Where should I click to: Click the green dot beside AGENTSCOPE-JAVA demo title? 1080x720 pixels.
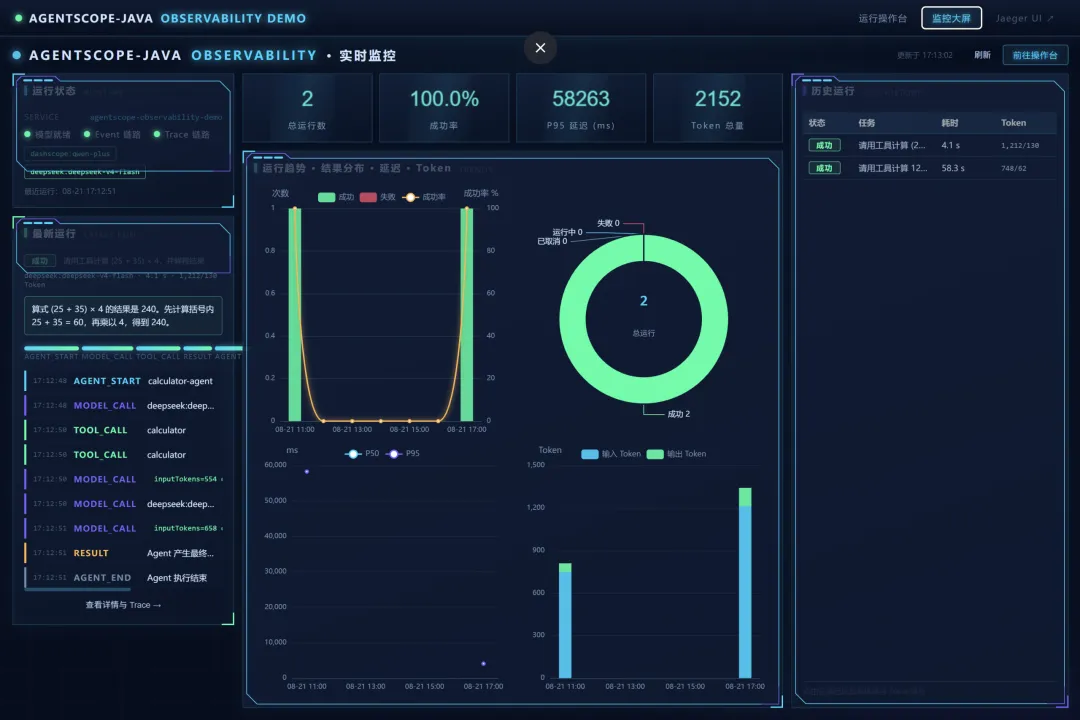[19, 18]
